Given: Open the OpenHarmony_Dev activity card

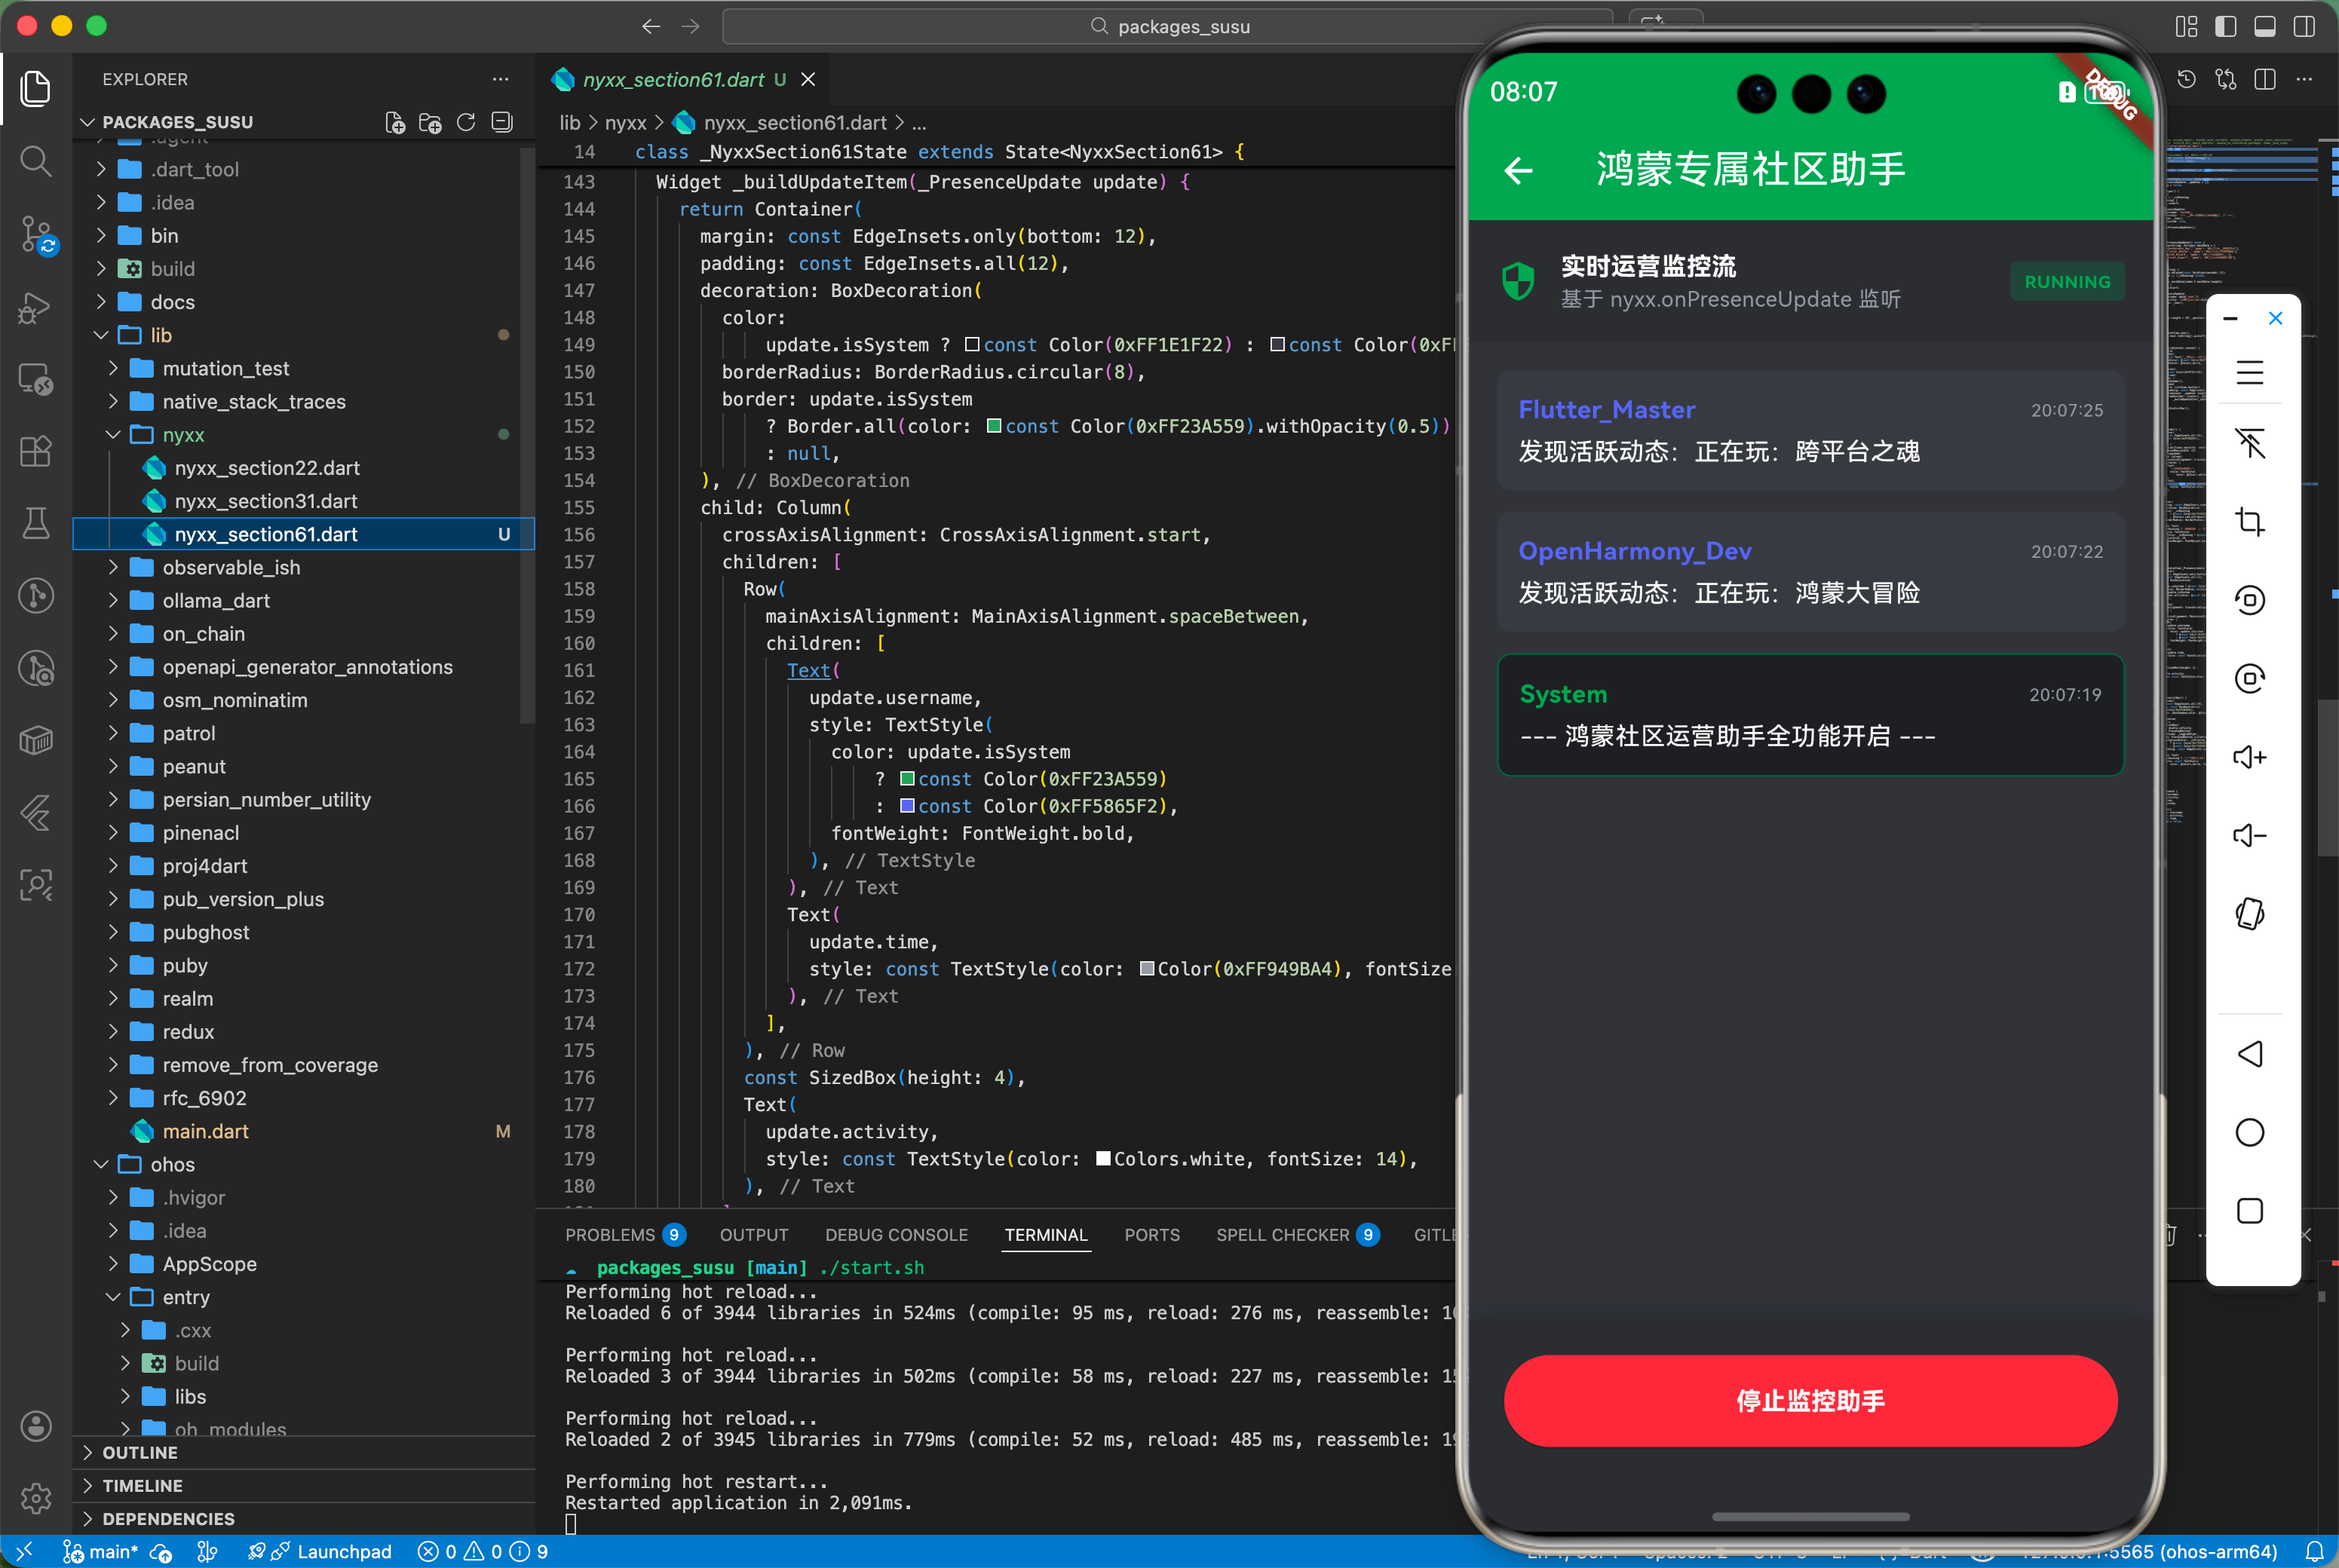Looking at the screenshot, I should click(x=1810, y=571).
